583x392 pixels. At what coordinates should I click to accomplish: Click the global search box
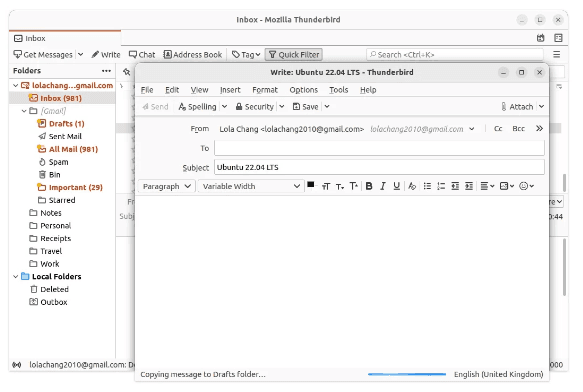coord(455,55)
